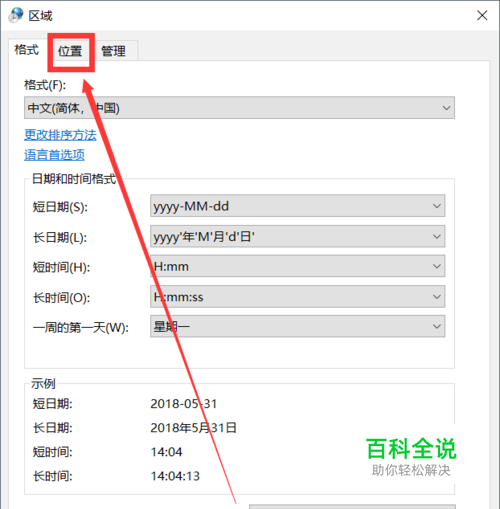Expand the 一周的第一天(W) dropdown

[x=297, y=326]
